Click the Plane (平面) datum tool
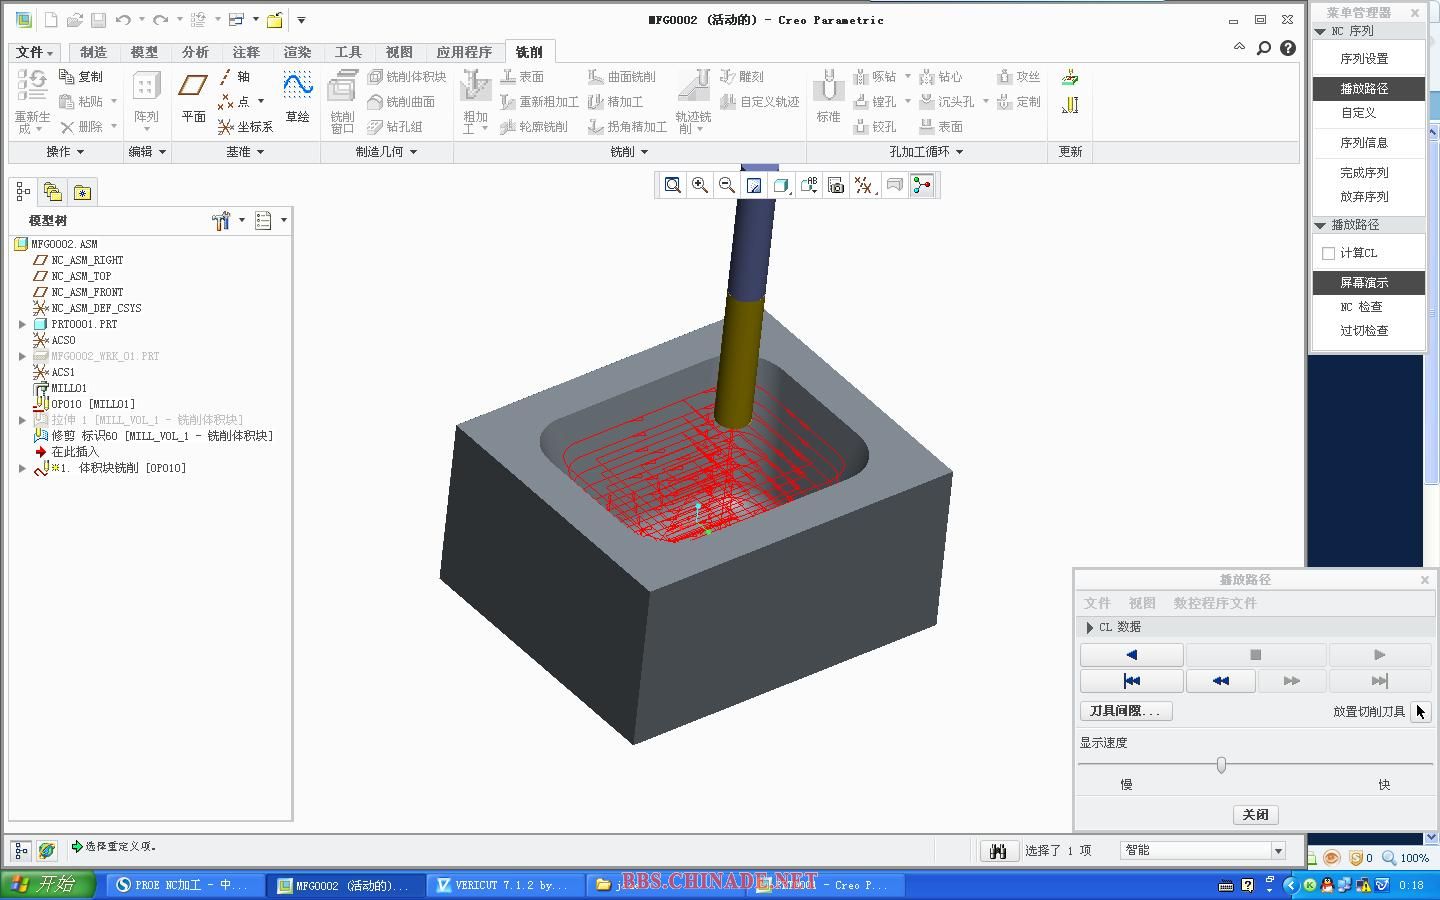1440x900 pixels. click(193, 98)
